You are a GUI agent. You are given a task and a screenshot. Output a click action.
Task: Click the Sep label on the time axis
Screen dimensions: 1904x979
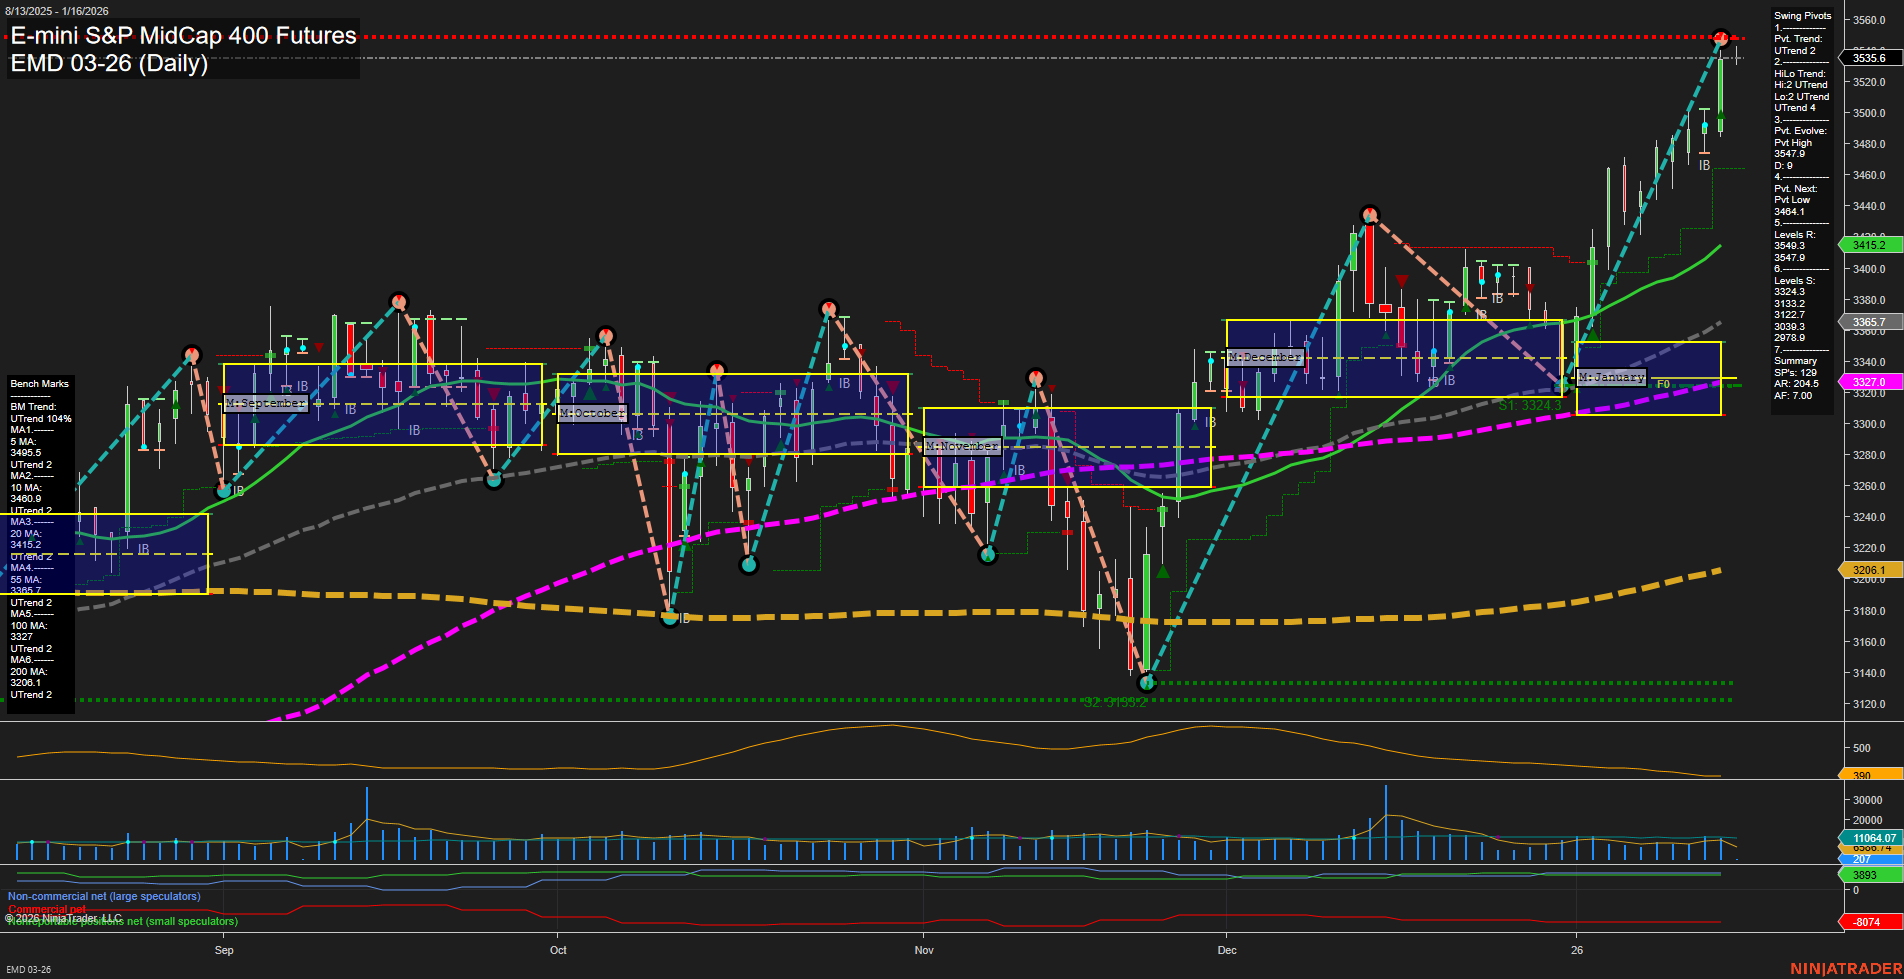(224, 951)
